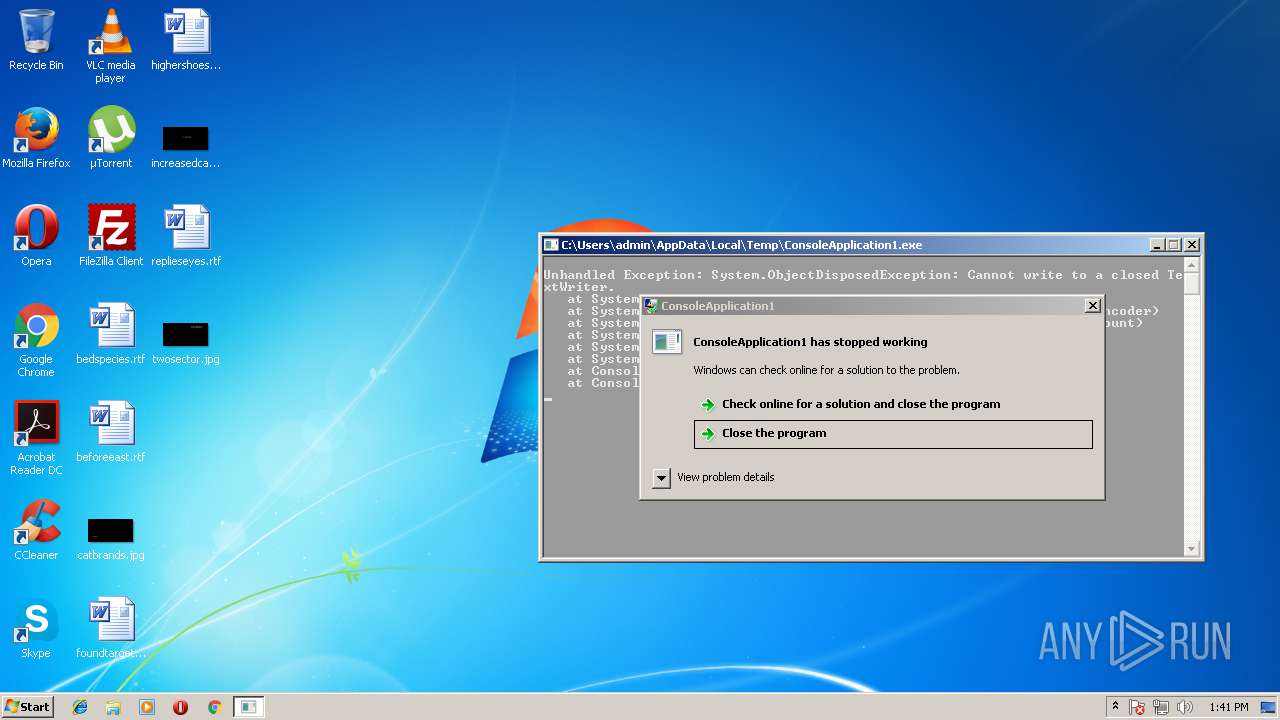Click Show desktop button at taskbar end
Image resolution: width=1280 pixels, height=720 pixels.
click(1269, 707)
